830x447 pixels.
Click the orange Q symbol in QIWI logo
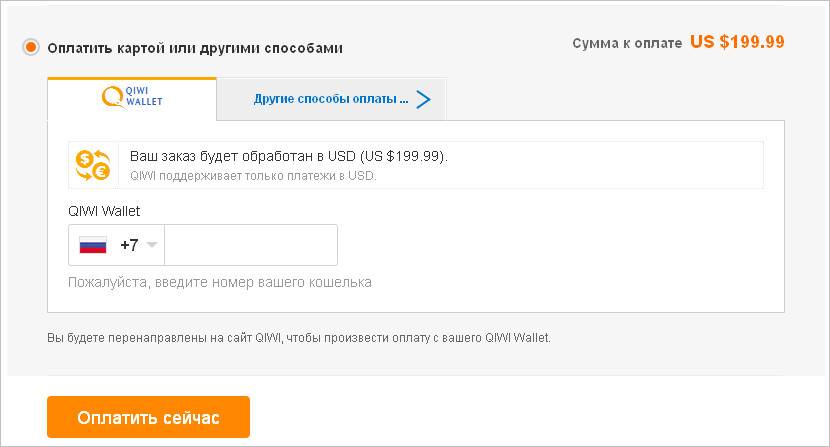pyautogui.click(x=113, y=97)
